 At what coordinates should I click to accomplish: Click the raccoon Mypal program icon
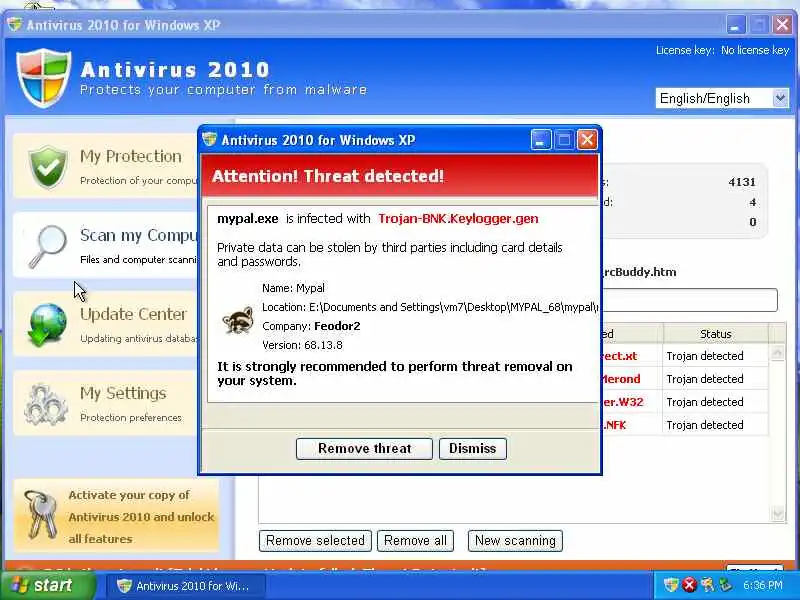pyautogui.click(x=238, y=320)
